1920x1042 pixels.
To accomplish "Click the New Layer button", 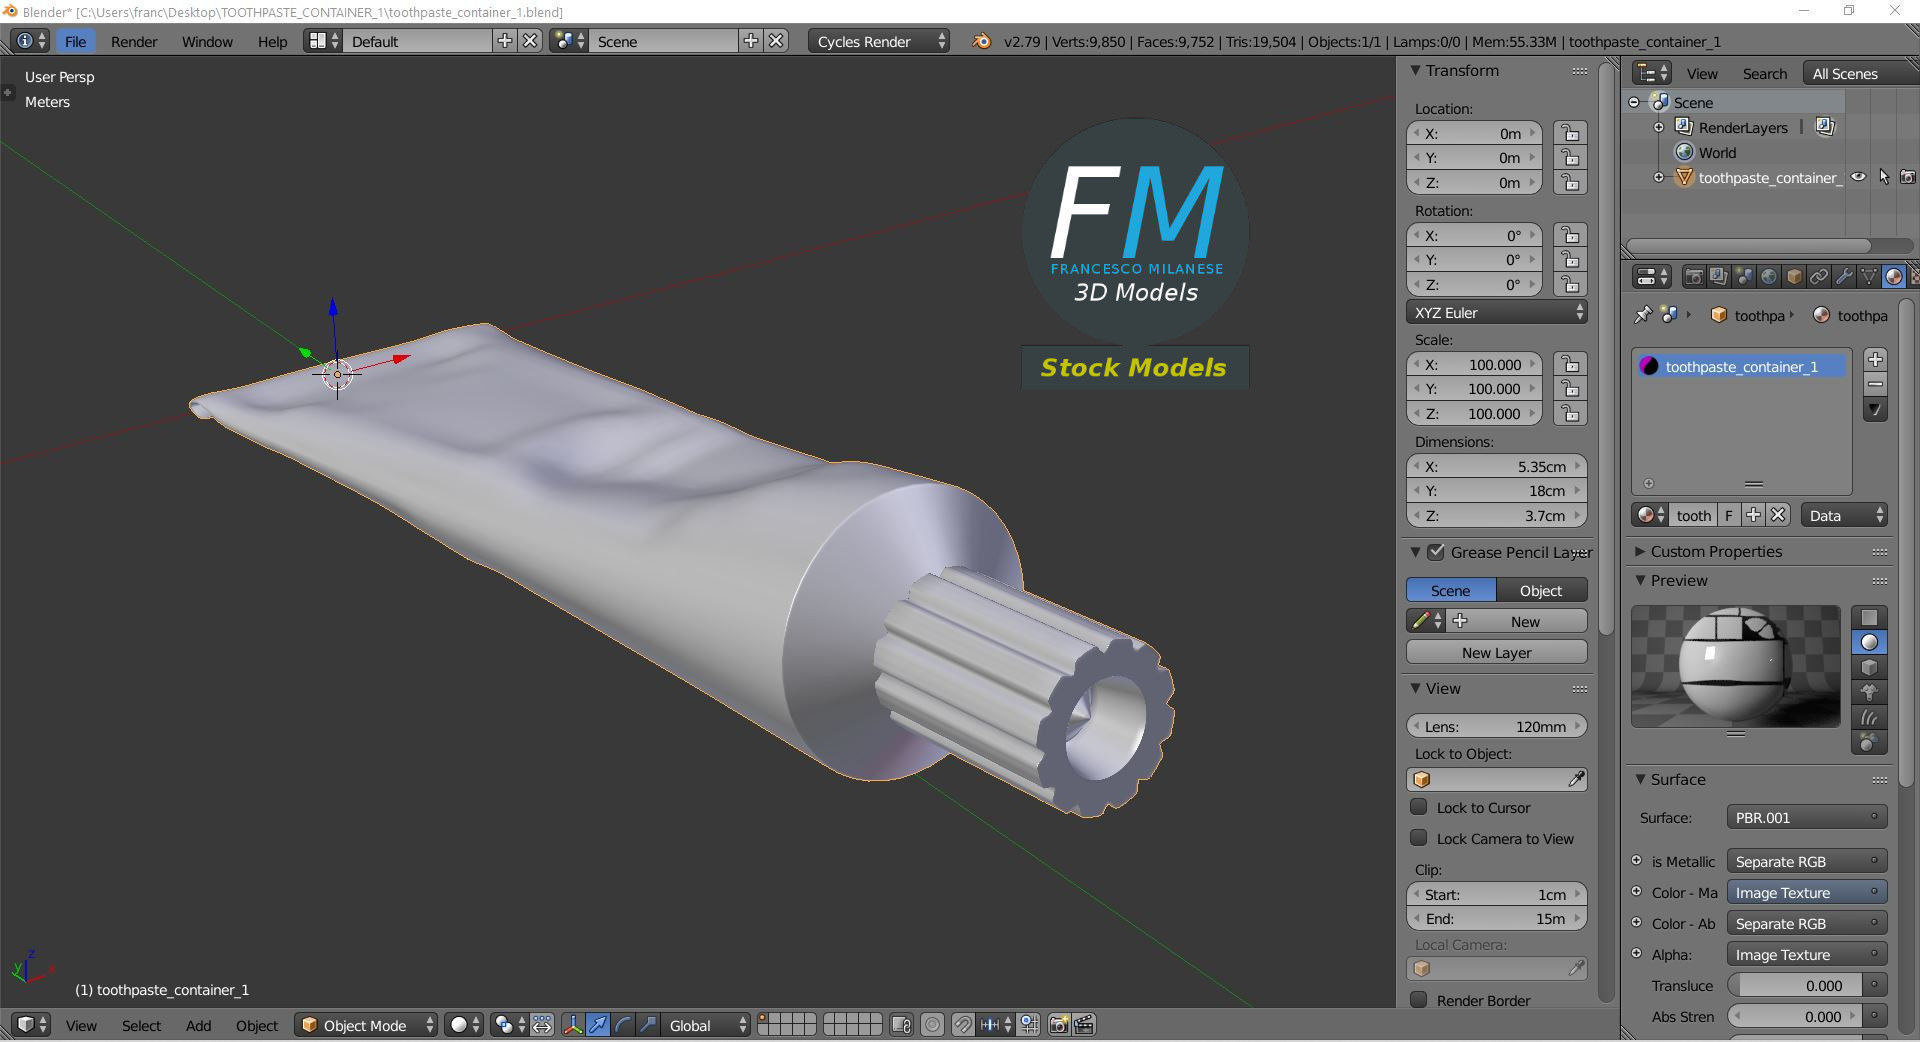I will [1497, 652].
